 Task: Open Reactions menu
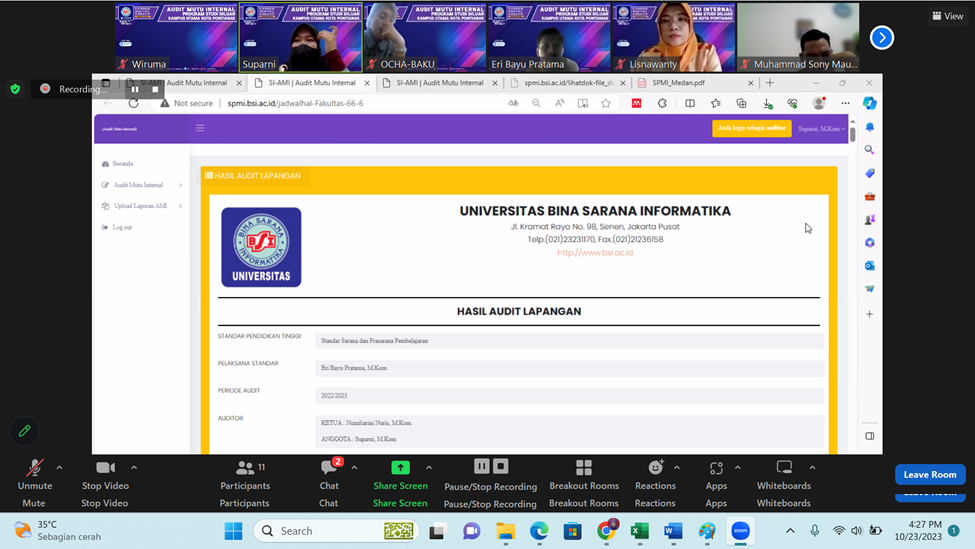pyautogui.click(x=655, y=476)
